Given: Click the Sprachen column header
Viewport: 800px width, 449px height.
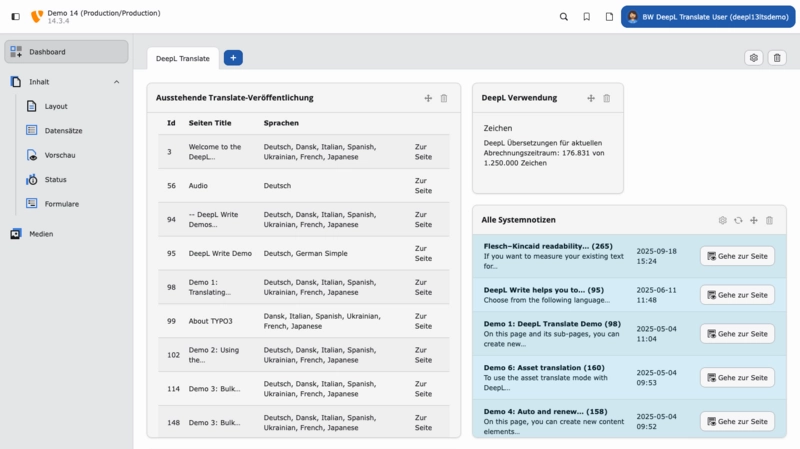Looking at the screenshot, I should 281,123.
